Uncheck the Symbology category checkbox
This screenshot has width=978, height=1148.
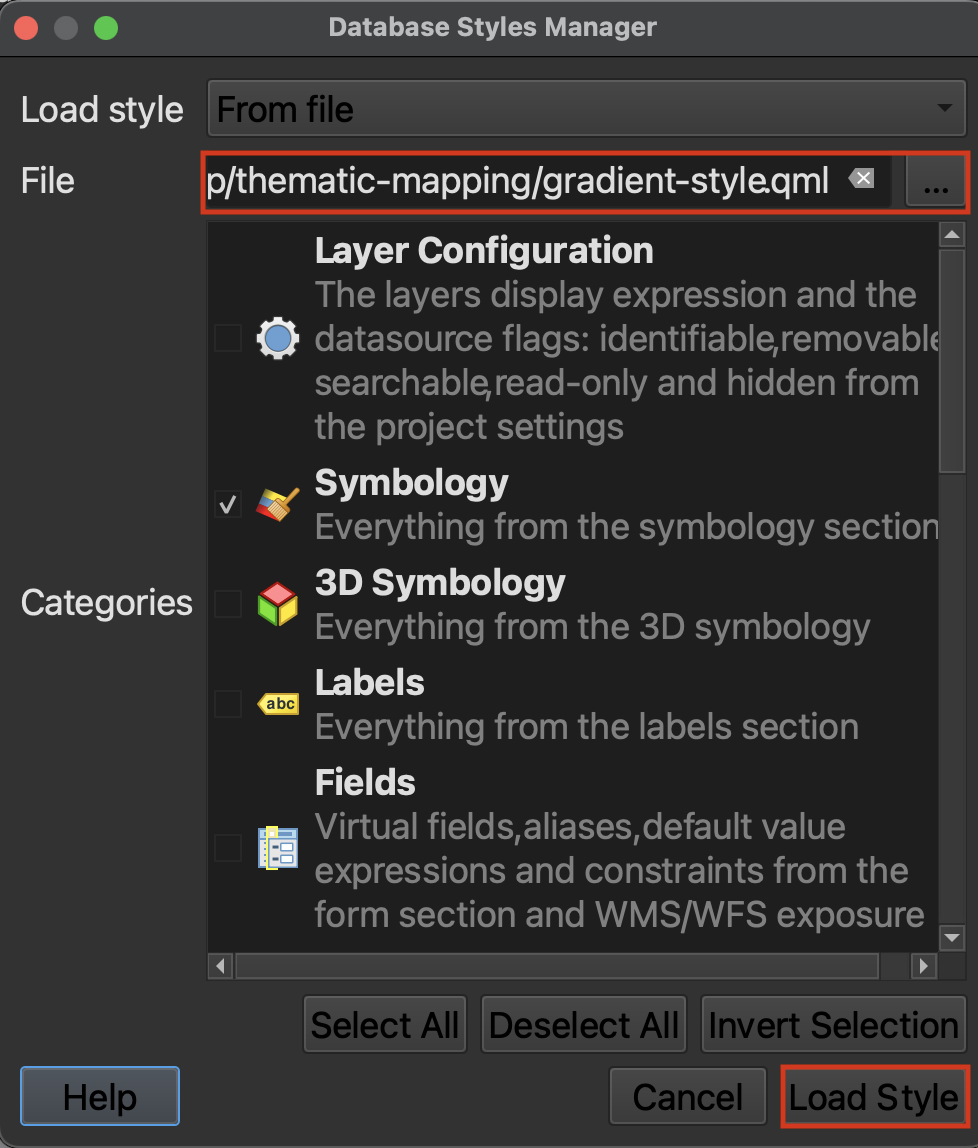point(228,505)
